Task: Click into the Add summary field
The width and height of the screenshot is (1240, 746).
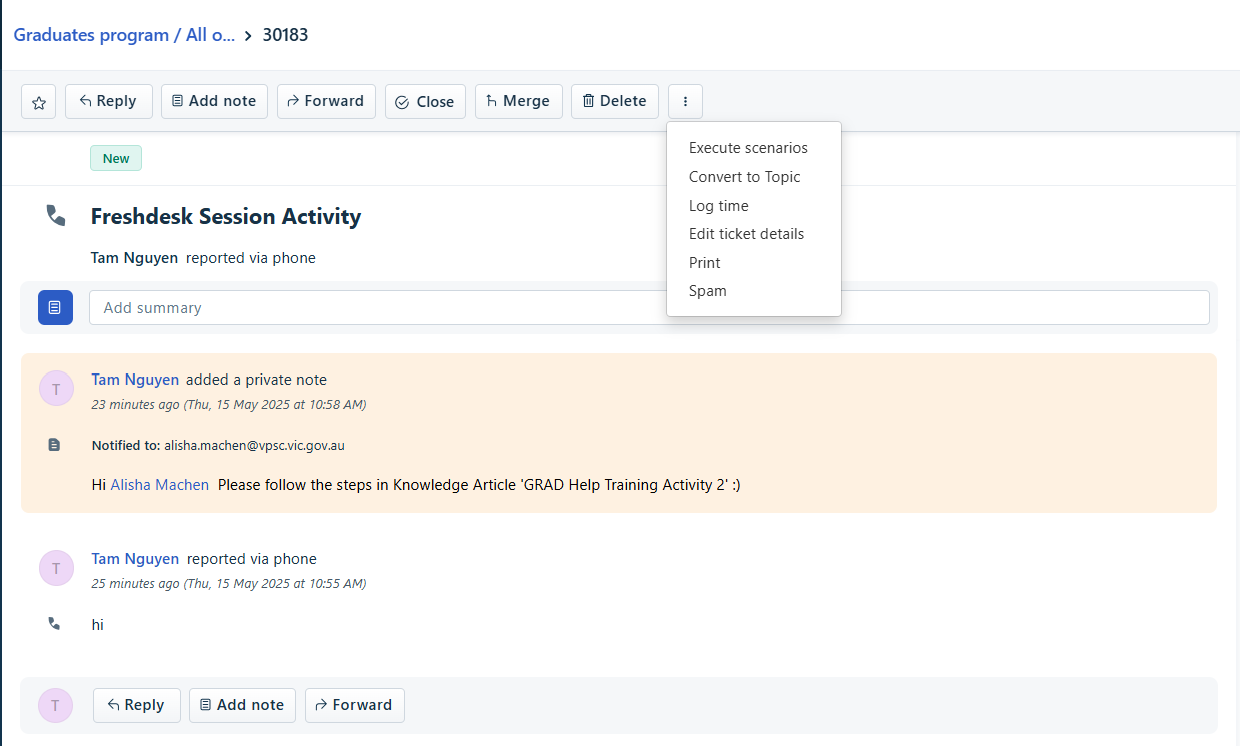Action: coord(649,307)
